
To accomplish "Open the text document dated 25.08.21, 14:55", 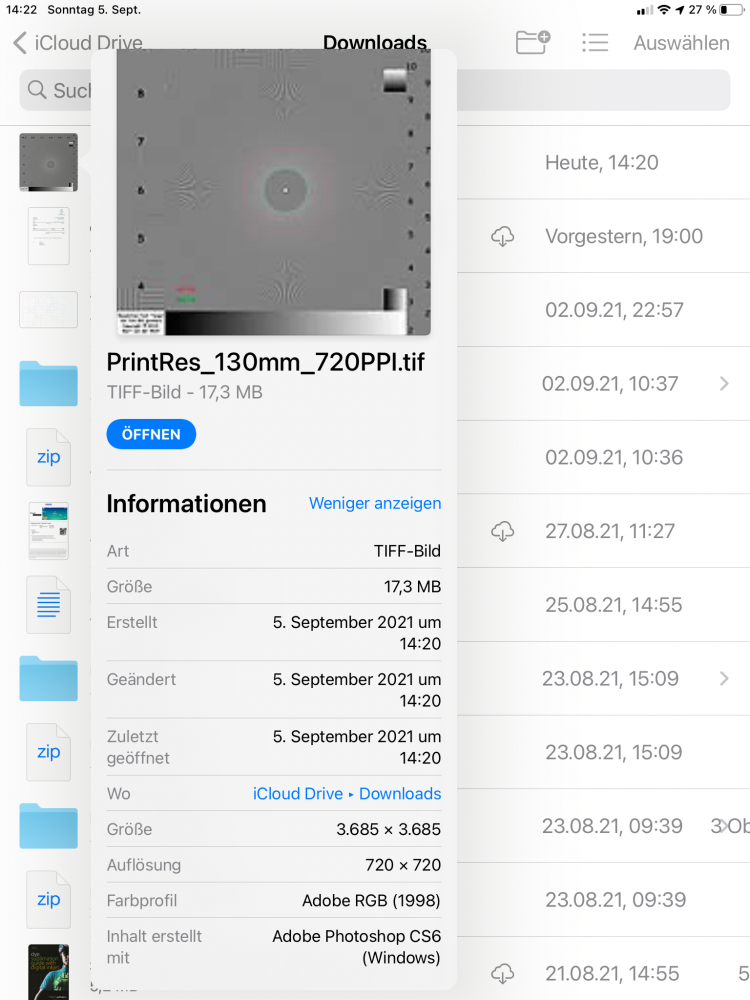I will click(48, 604).
